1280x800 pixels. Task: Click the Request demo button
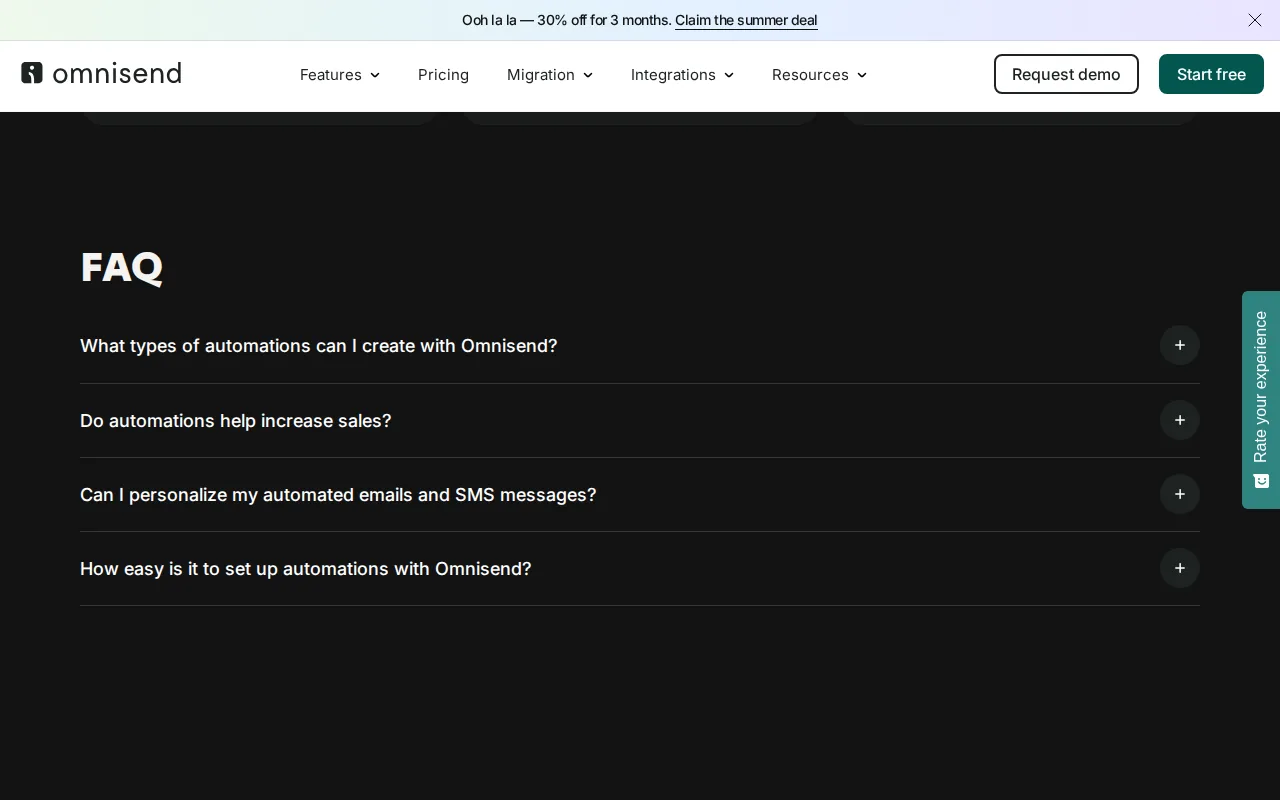[1066, 74]
